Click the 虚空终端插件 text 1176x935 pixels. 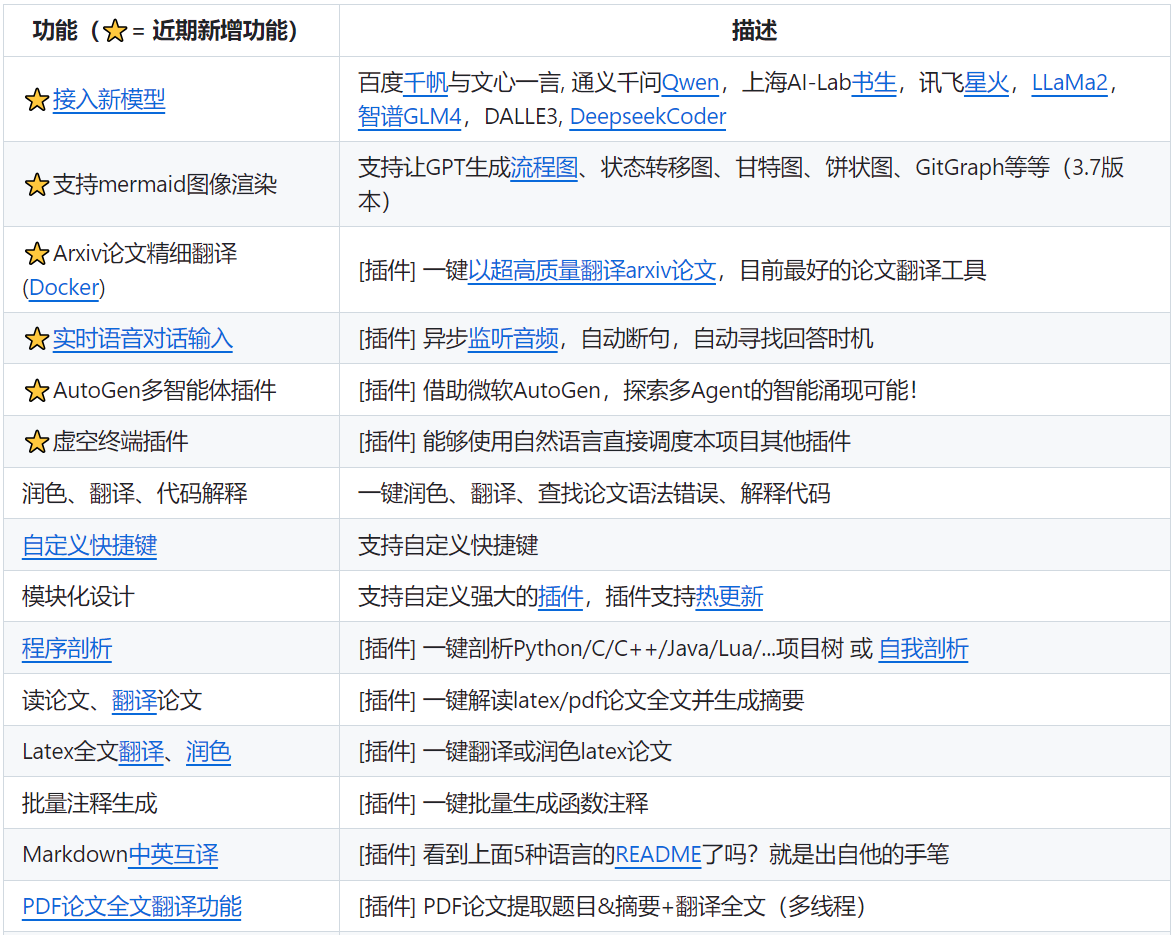point(120,442)
